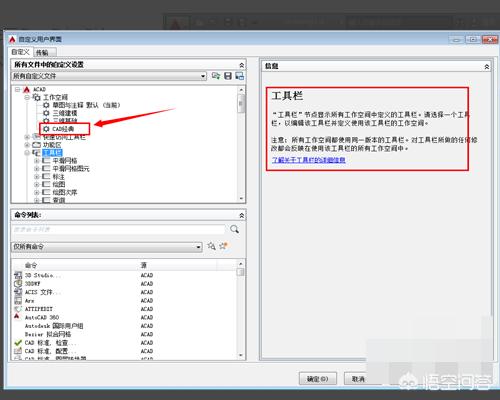Click the gear icon of 三维建模 workspace
Screen dimensions: 500x400
pos(46,113)
